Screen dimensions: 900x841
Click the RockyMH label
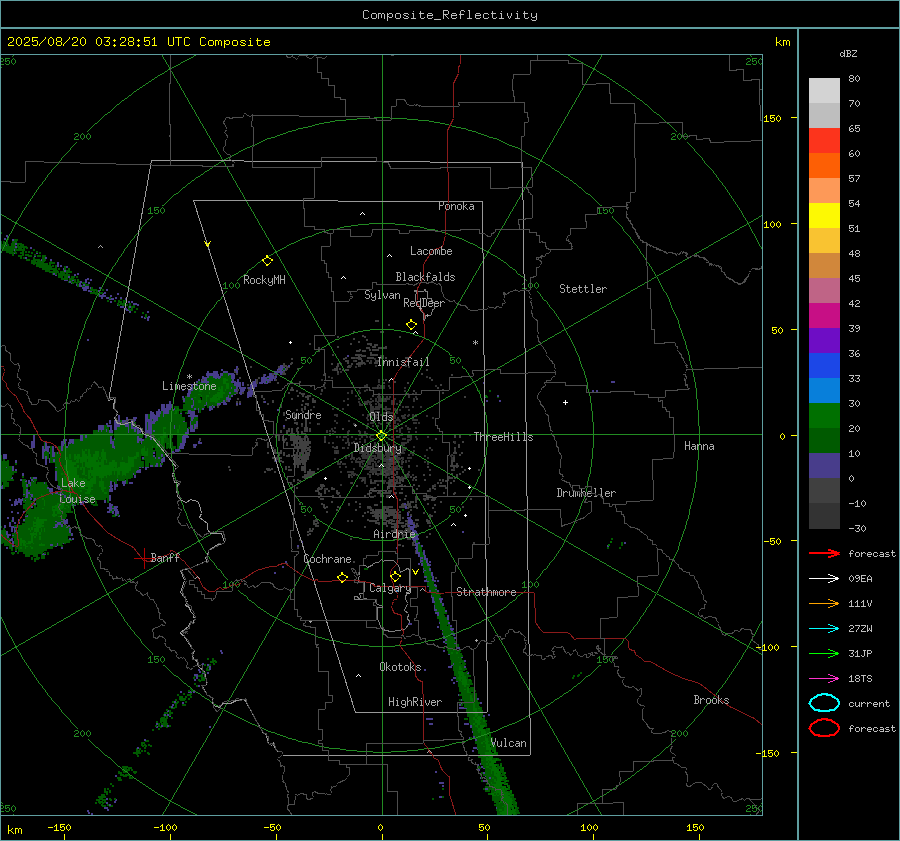pos(264,280)
